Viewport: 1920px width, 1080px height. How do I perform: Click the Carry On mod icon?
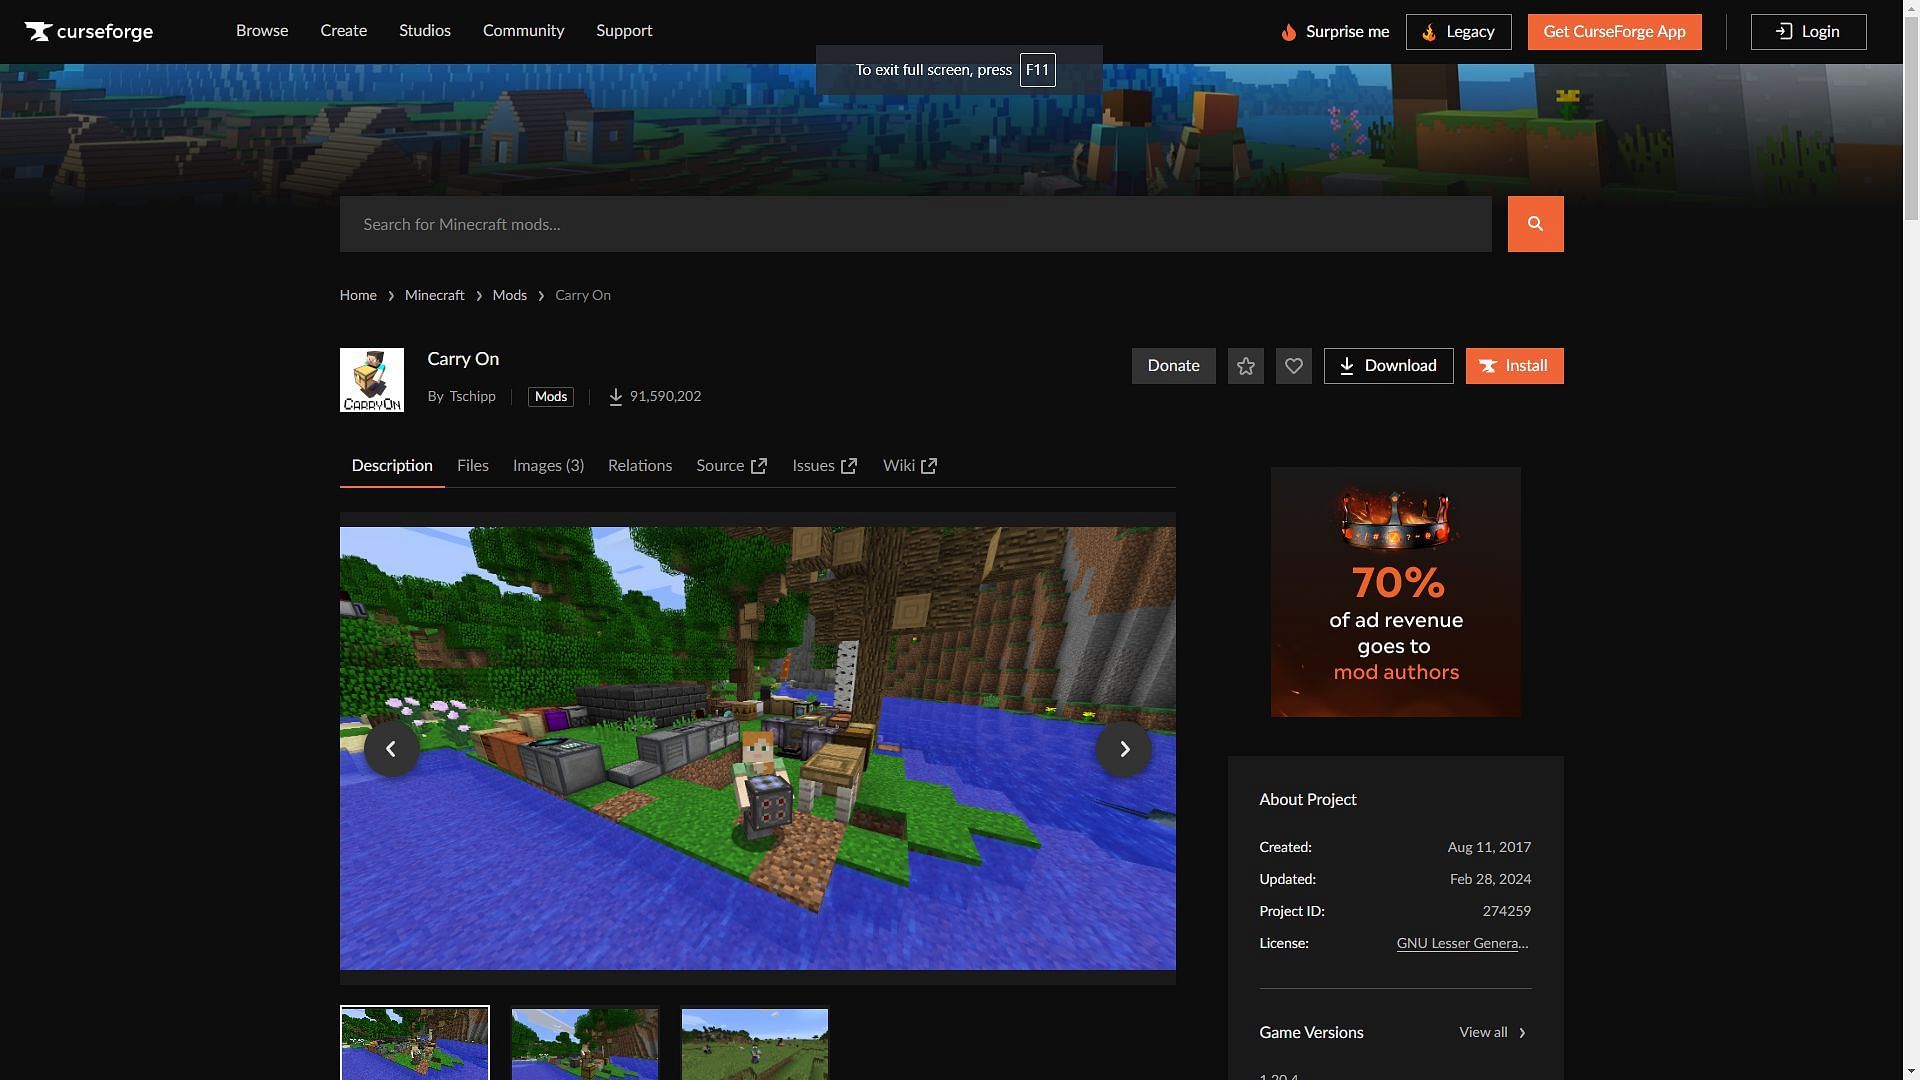point(372,380)
